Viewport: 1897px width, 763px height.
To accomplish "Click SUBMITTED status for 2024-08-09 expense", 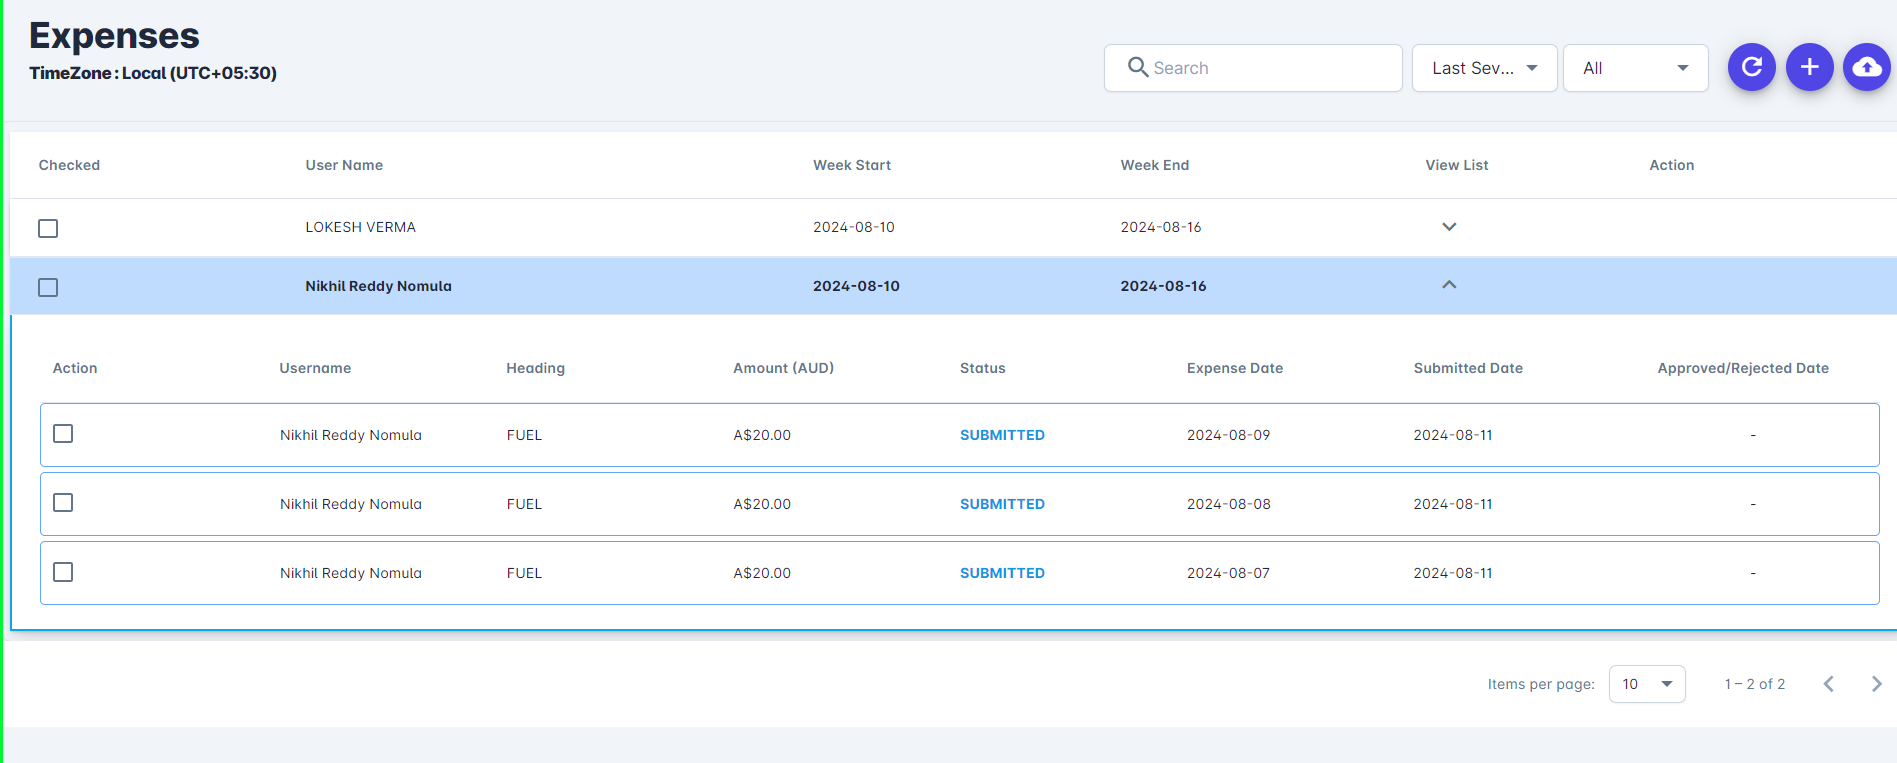I will coord(1002,435).
